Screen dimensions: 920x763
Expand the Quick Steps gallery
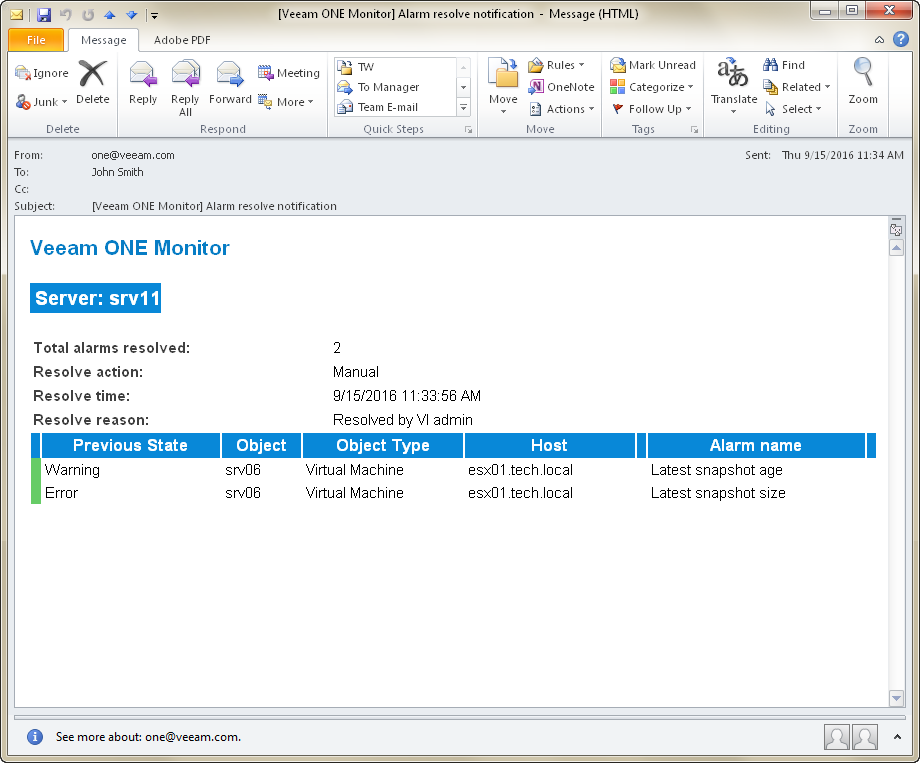click(464, 107)
